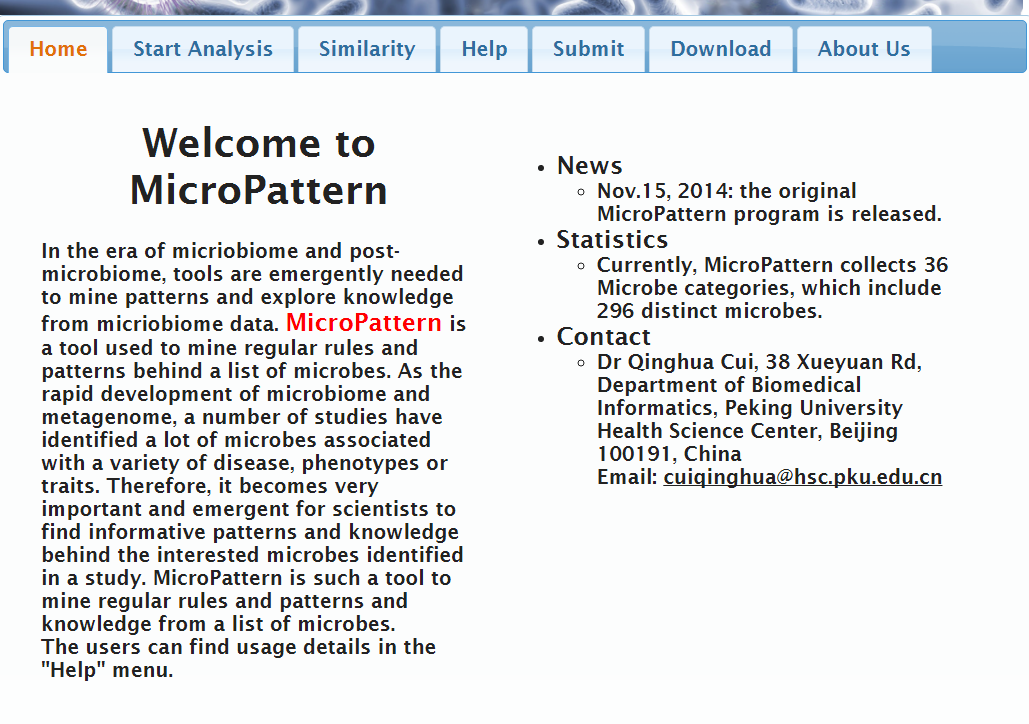
Task: Click the cuiqinghua@hsc.pku.edu.cn email link
Action: tap(803, 477)
